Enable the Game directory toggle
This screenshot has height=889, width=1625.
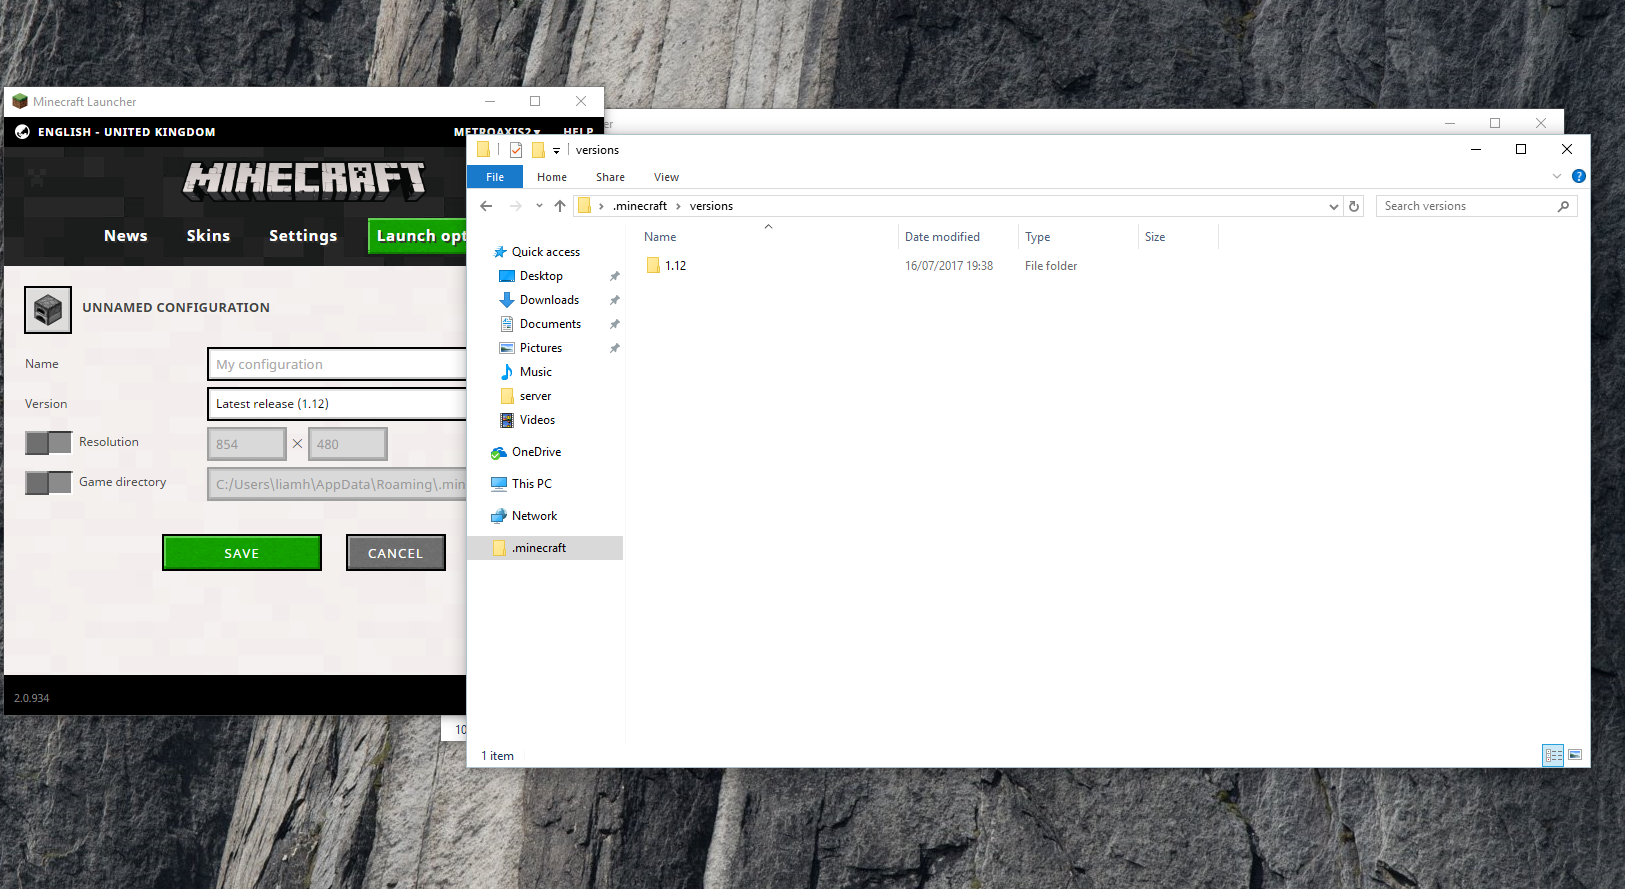(48, 483)
